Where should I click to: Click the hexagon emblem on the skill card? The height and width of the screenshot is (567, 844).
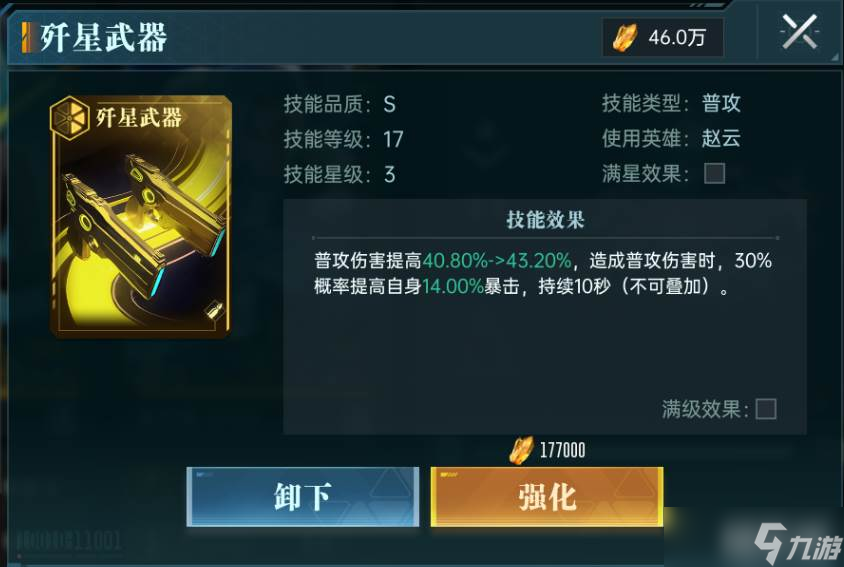coord(69,117)
